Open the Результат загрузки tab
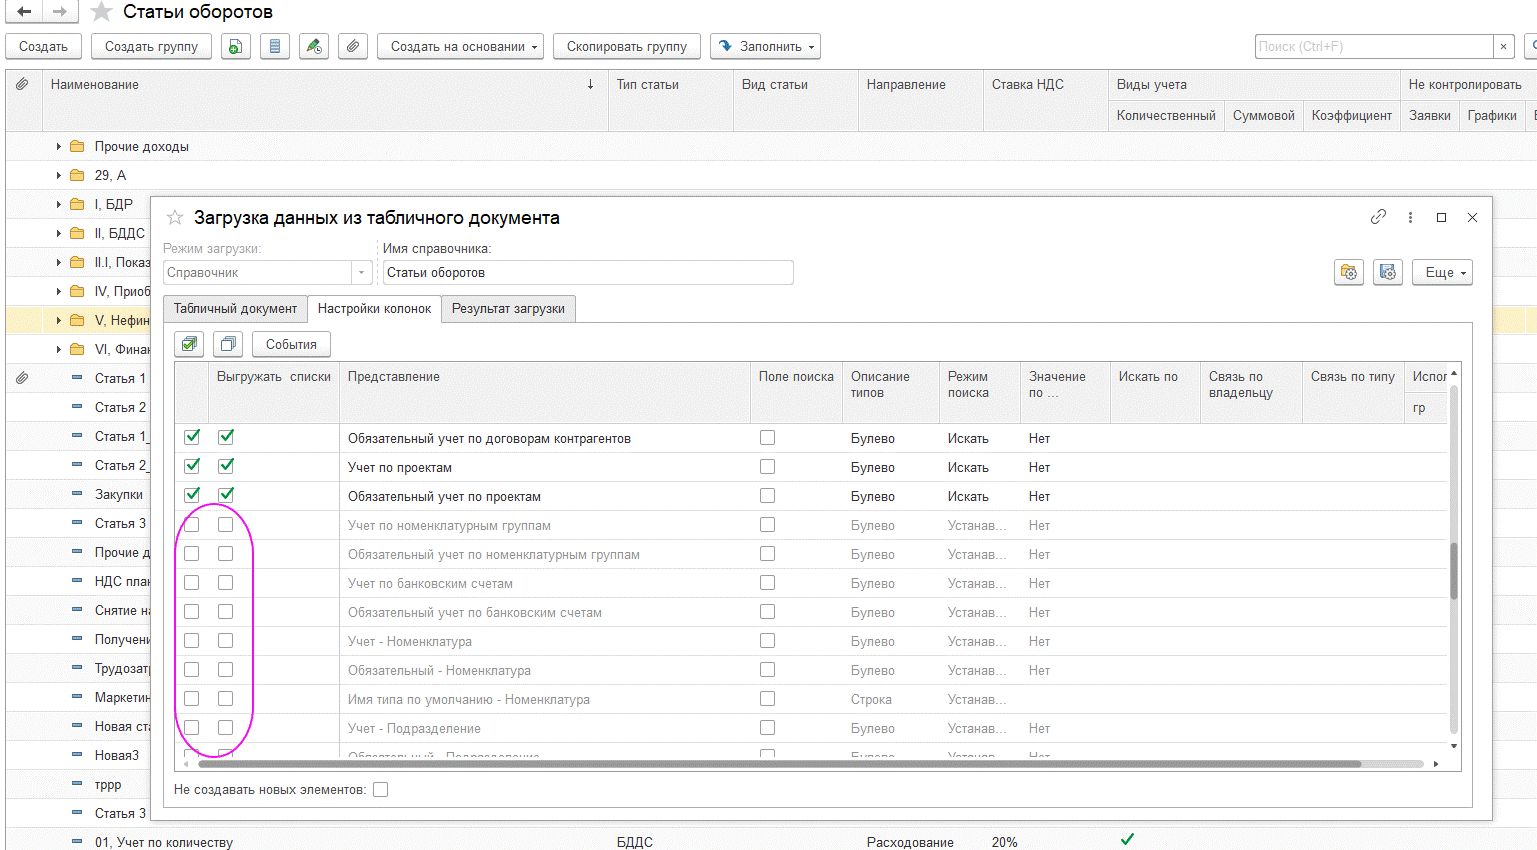Screen dimensions: 1537x850 click(x=508, y=309)
